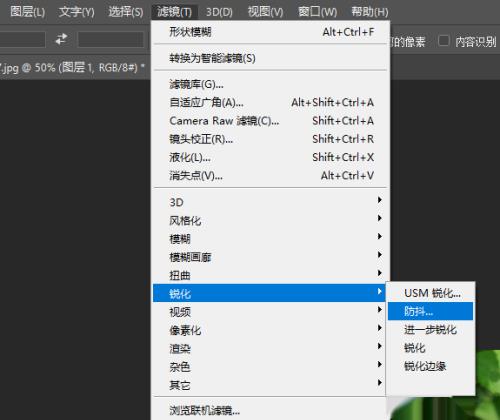This screenshot has width=500, height=420.
Task: Expand the 3D filter submenu
Action: click(x=269, y=202)
